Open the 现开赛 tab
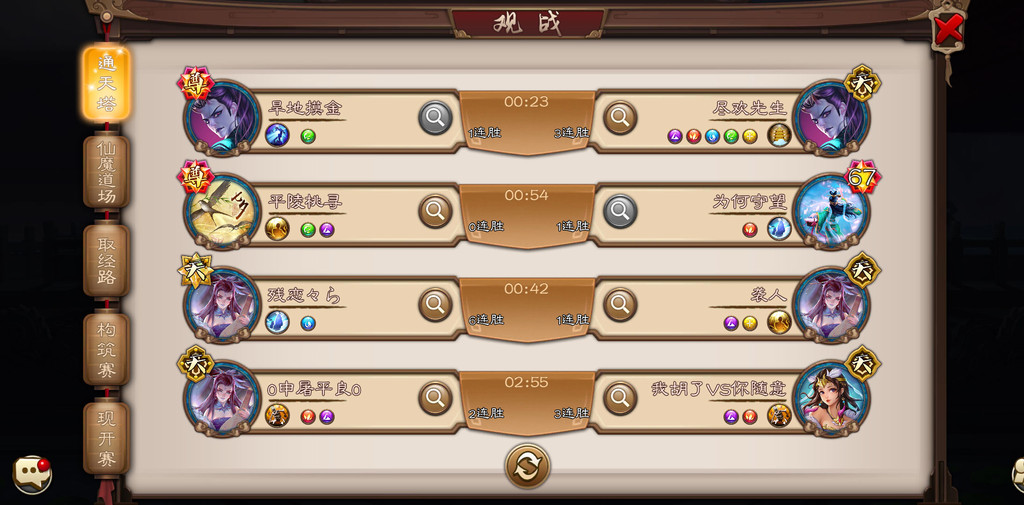The height and width of the screenshot is (505, 1024). pos(106,438)
